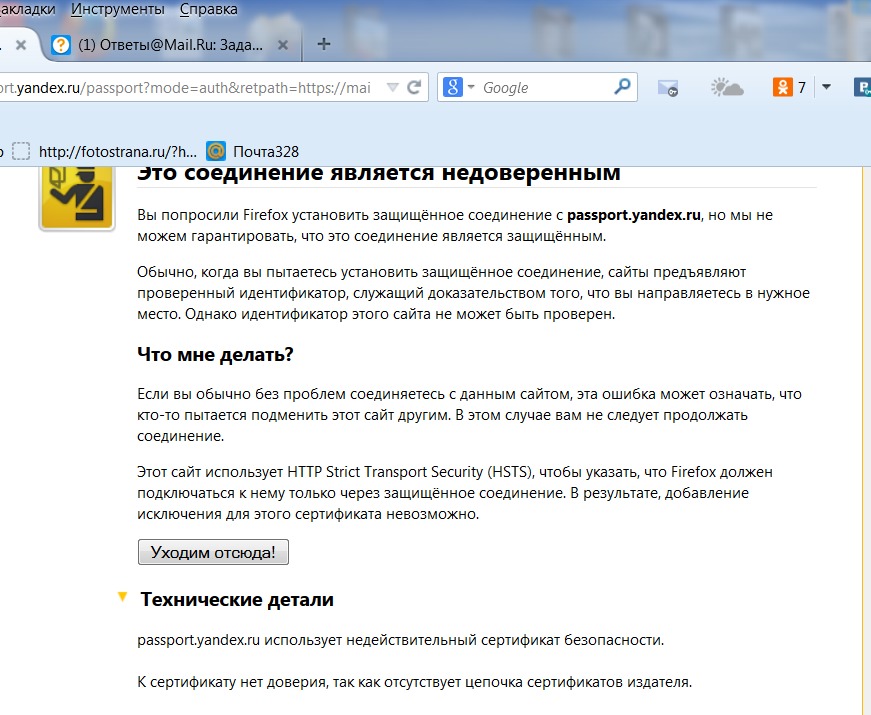The height and width of the screenshot is (715, 871).
Task: Open a new tab with plus button
Action: point(323,44)
